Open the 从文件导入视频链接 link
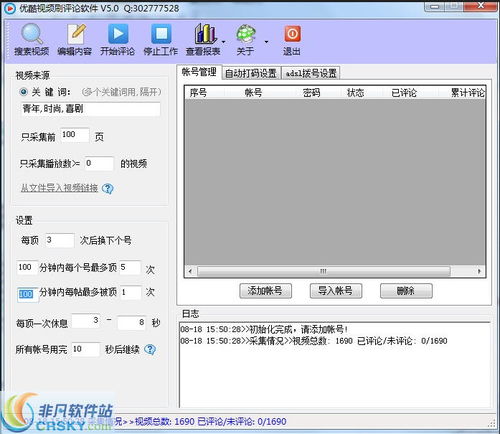This screenshot has height=434, width=500. pyautogui.click(x=59, y=188)
